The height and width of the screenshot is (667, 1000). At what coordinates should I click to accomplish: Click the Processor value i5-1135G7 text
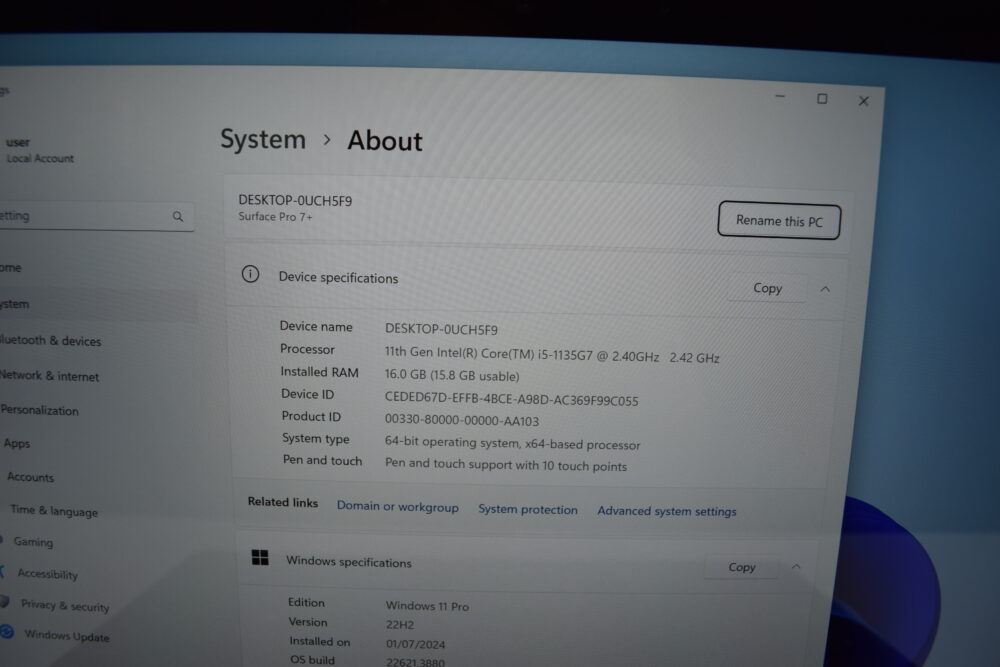coord(552,355)
